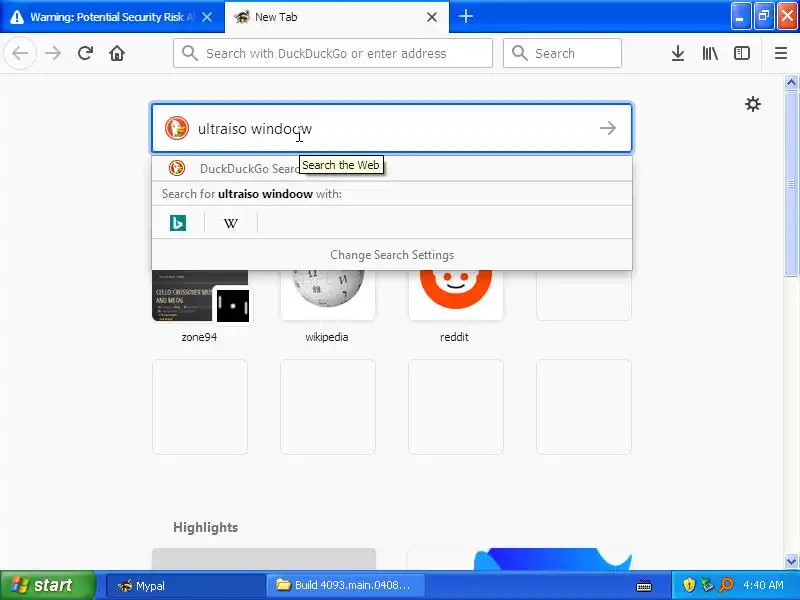
Task: Open the Windows start menu
Action: pos(47,585)
